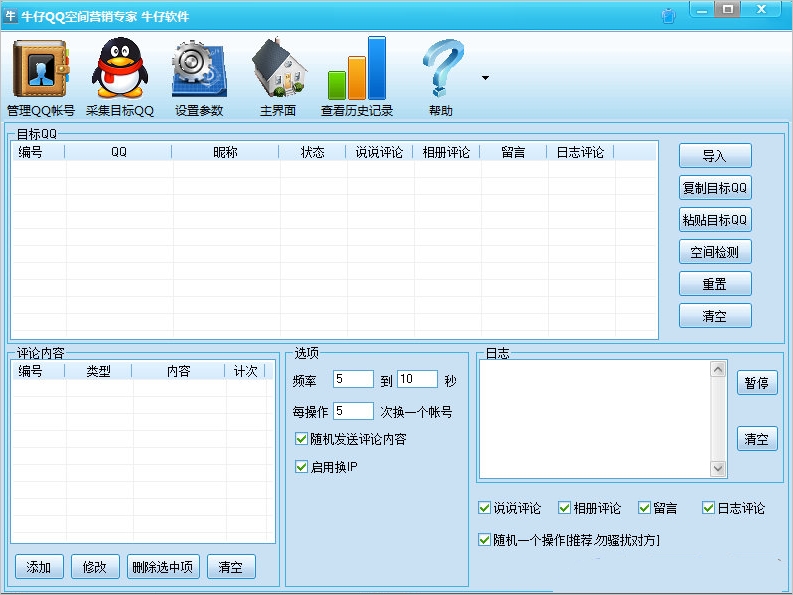Click 日志评论 column header
The image size is (793, 595).
[580, 152]
